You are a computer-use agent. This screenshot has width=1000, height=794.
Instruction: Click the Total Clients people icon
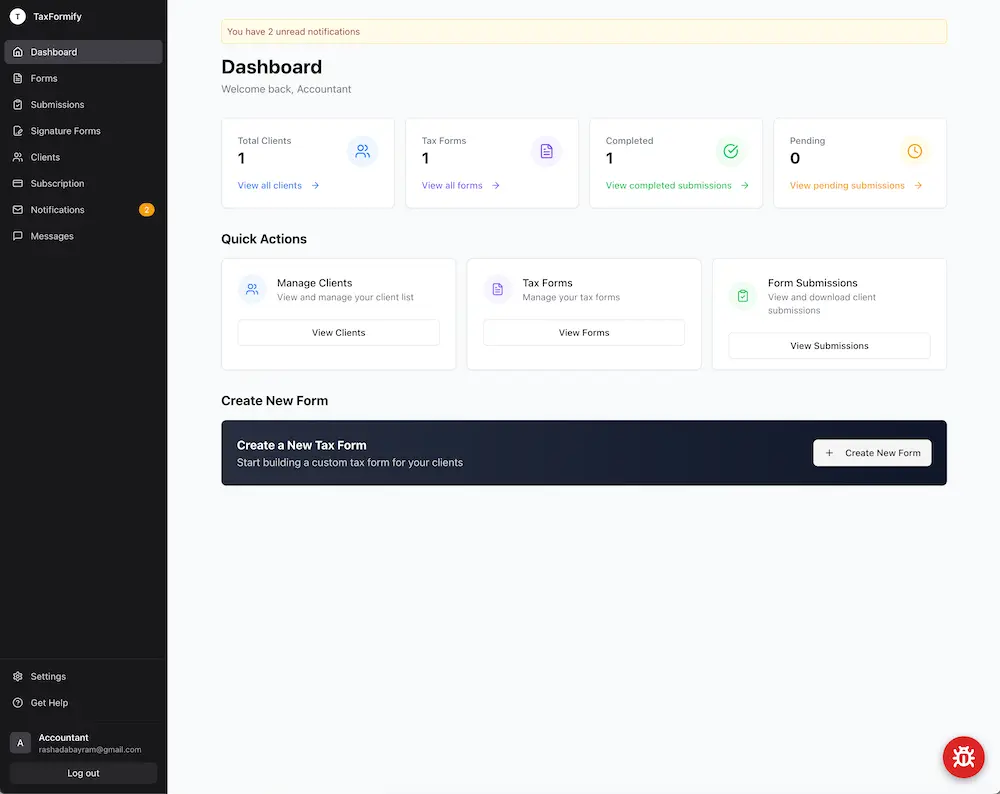[362, 151]
